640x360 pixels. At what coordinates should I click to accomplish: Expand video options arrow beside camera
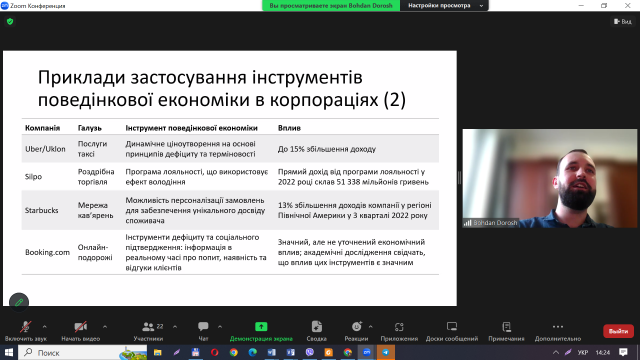click(x=105, y=327)
